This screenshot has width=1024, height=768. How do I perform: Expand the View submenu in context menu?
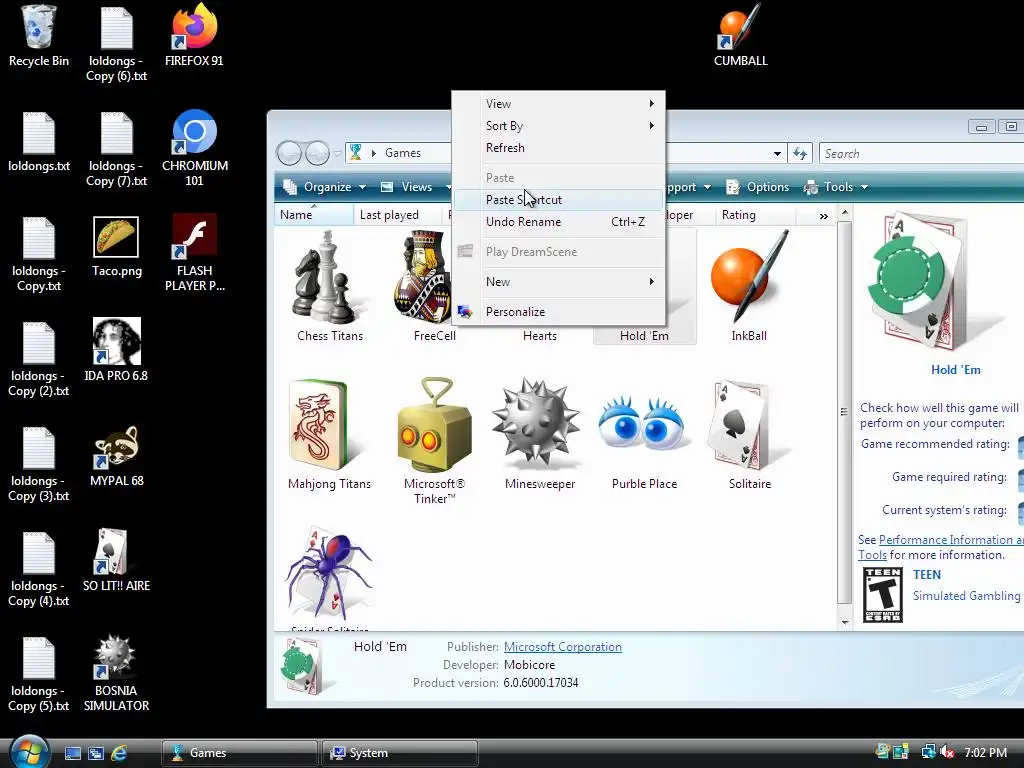558,104
